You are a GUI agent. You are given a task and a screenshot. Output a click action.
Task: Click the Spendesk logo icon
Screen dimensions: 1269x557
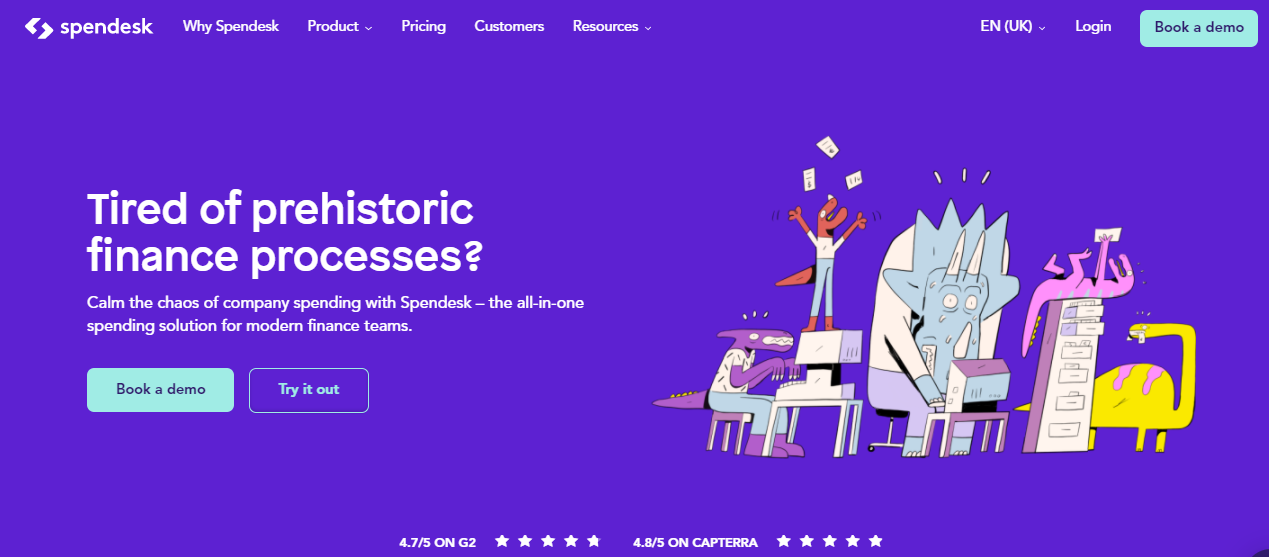coord(39,28)
